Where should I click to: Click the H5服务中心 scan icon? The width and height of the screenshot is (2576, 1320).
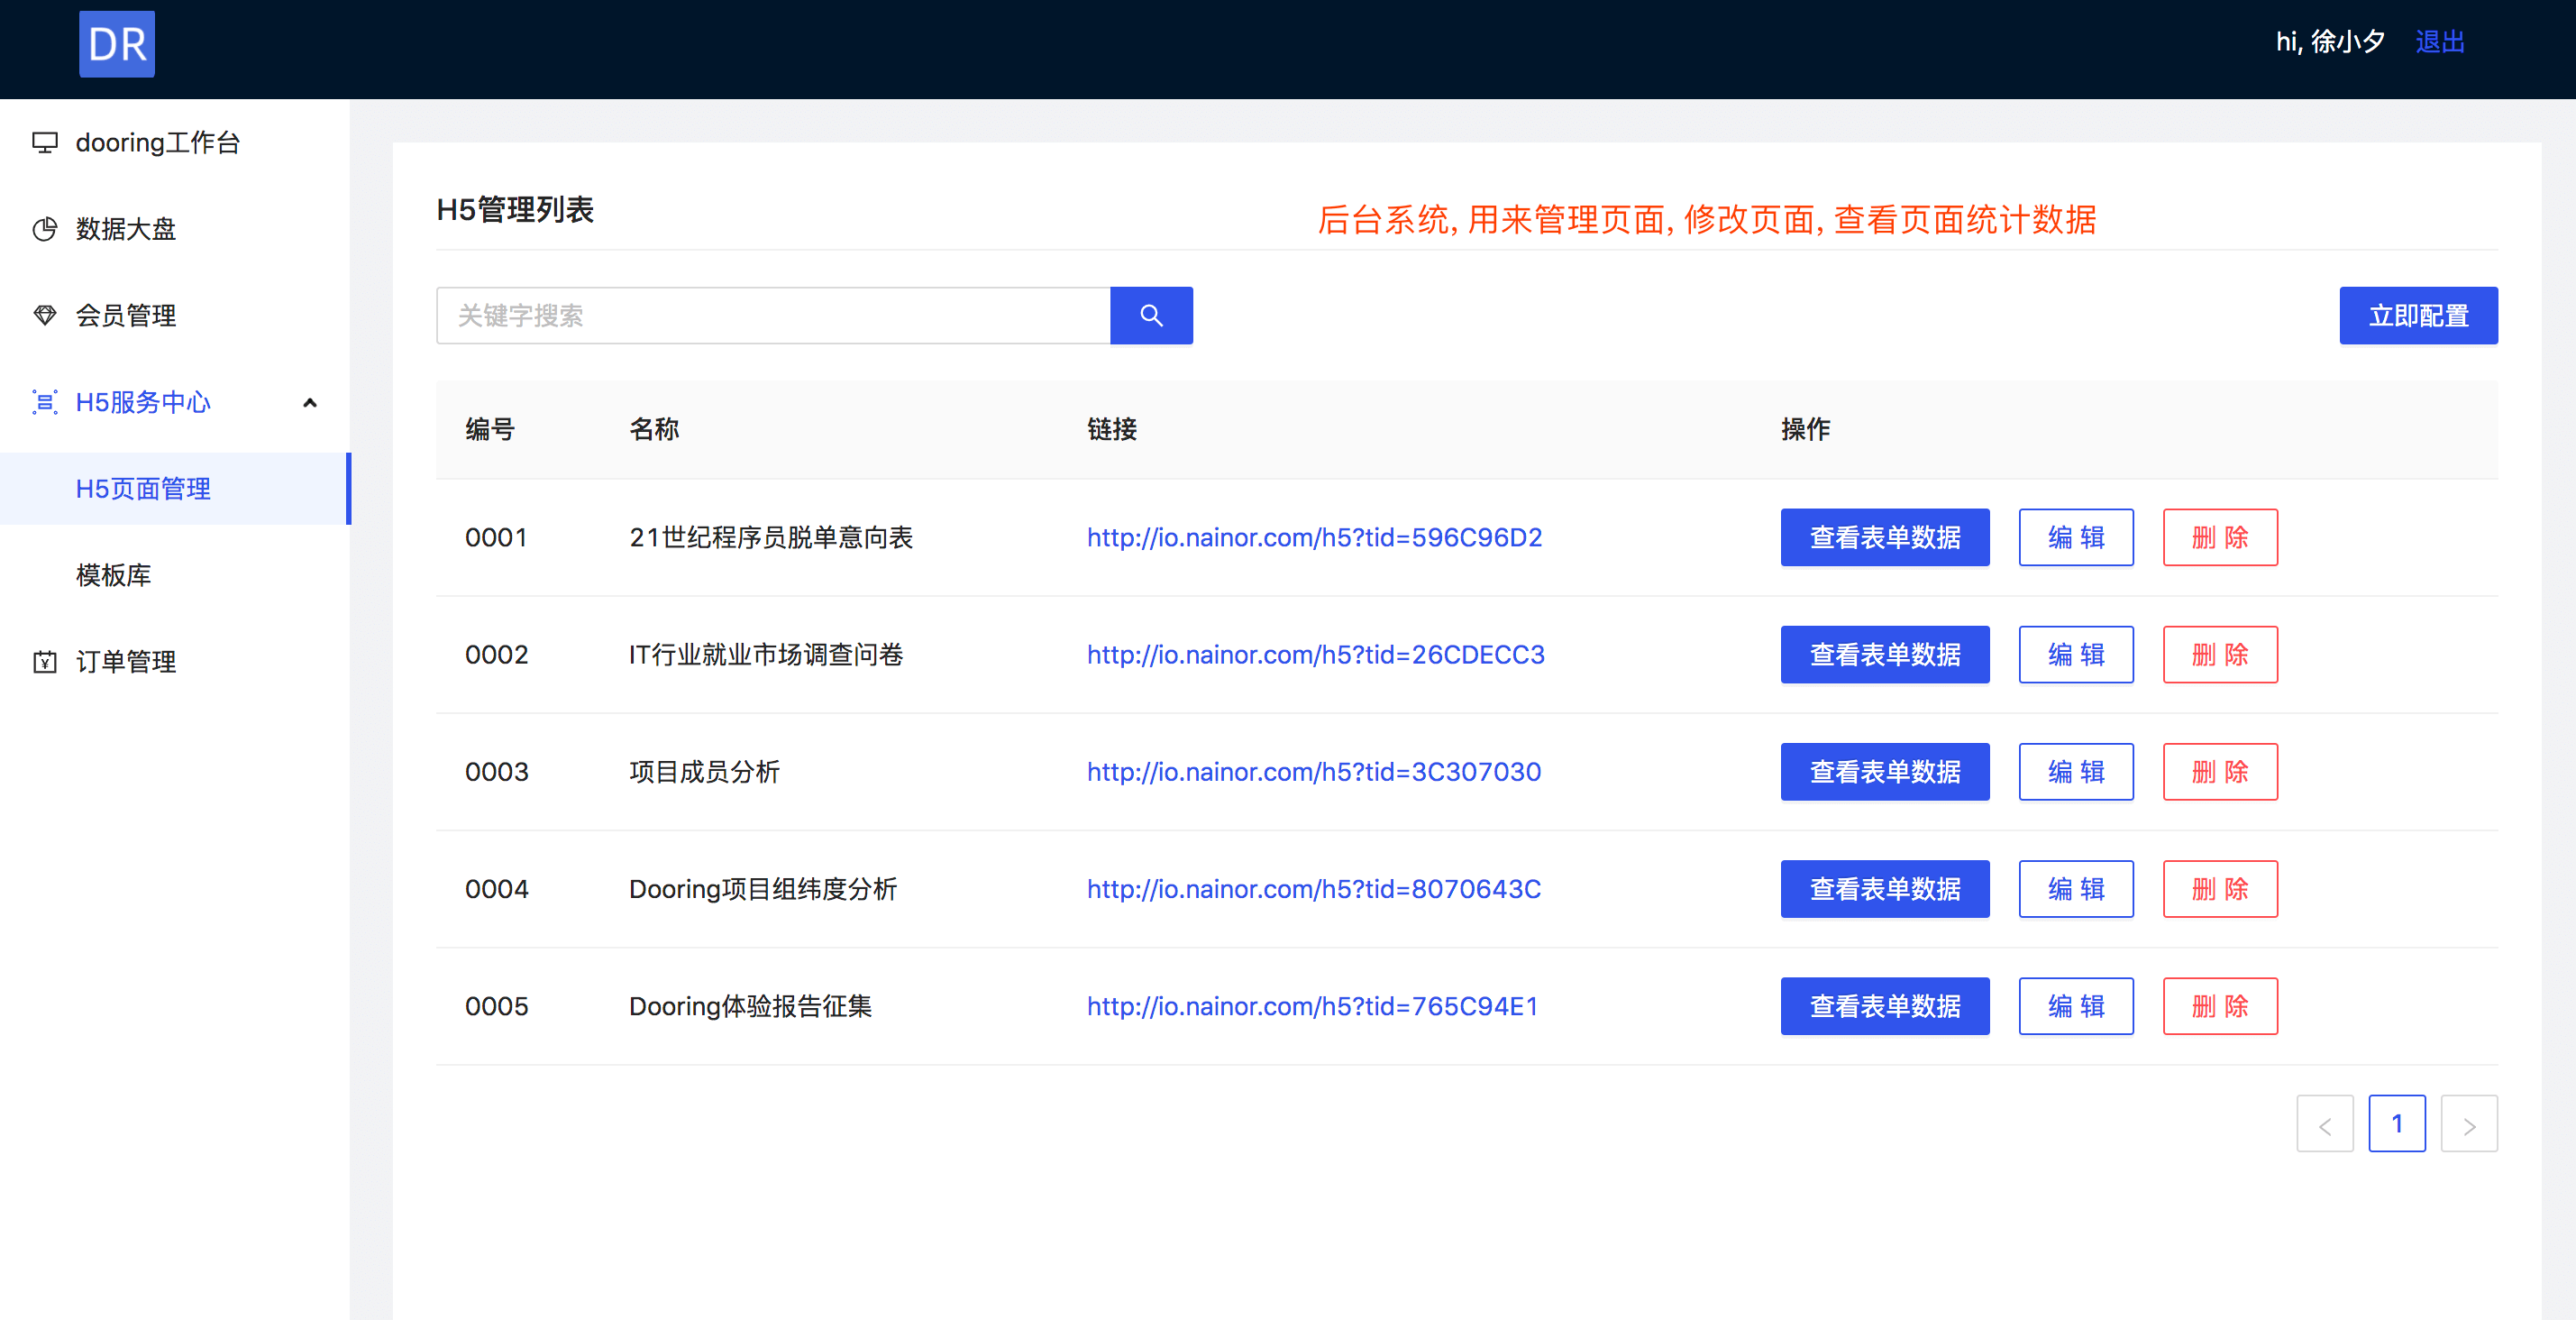45,402
